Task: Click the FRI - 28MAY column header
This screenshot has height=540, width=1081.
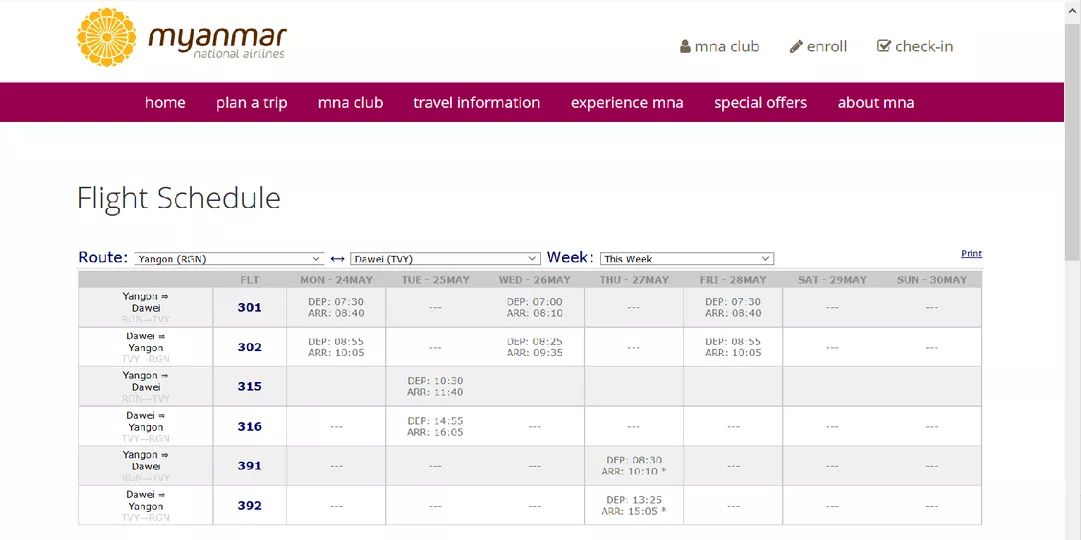Action: (734, 280)
